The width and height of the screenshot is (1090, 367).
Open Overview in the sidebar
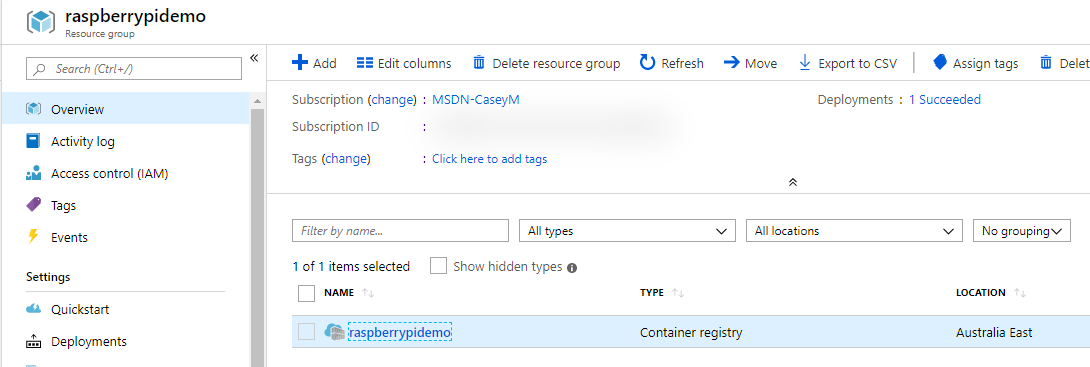125,109
